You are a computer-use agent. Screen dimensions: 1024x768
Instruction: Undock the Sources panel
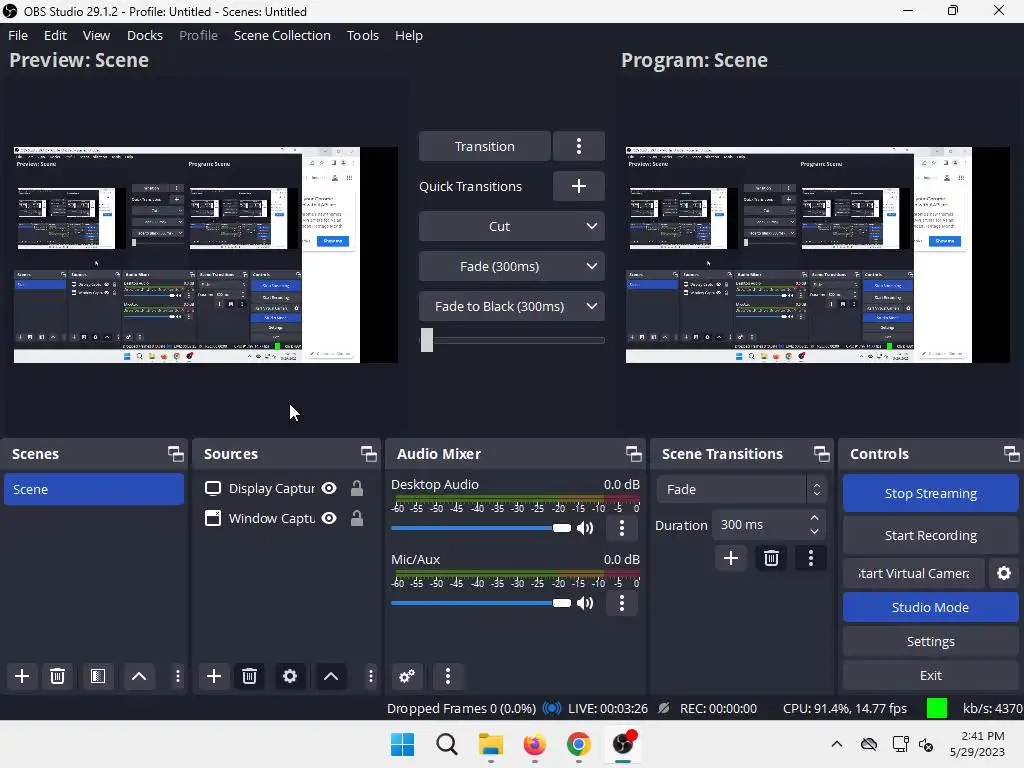[369, 454]
